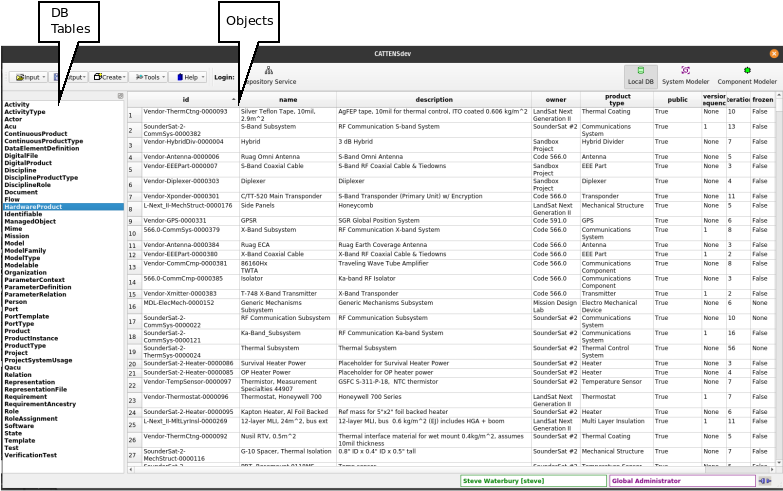Click product type cell Thermostat

click(617, 400)
